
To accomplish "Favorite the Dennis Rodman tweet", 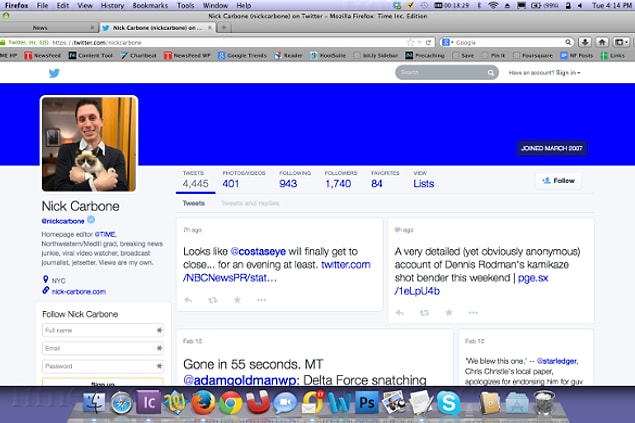I will pyautogui.click(x=449, y=312).
